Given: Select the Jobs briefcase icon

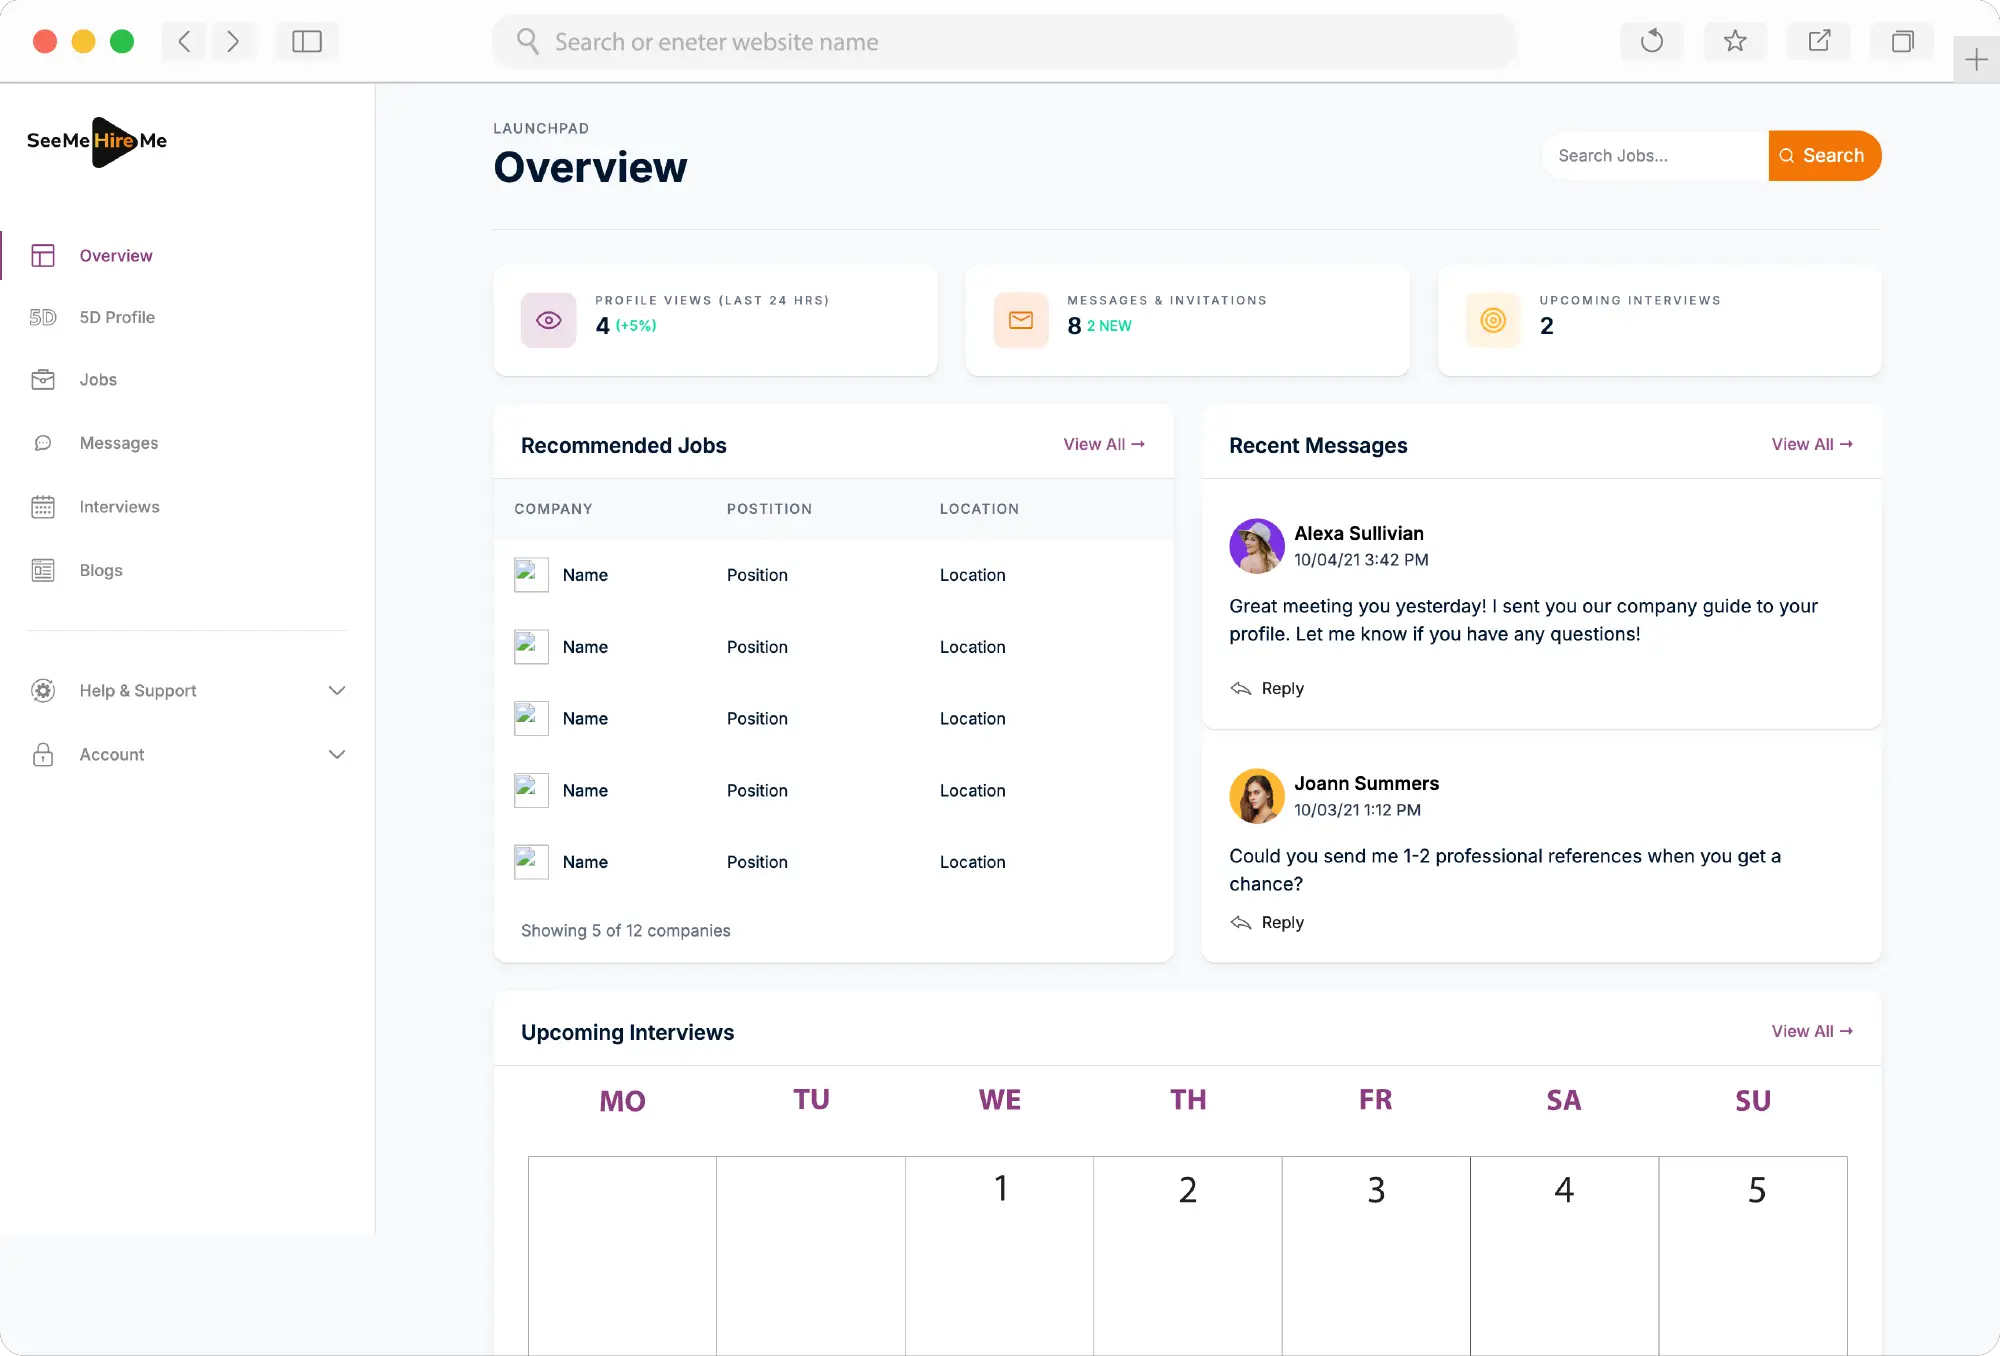Looking at the screenshot, I should click(43, 379).
